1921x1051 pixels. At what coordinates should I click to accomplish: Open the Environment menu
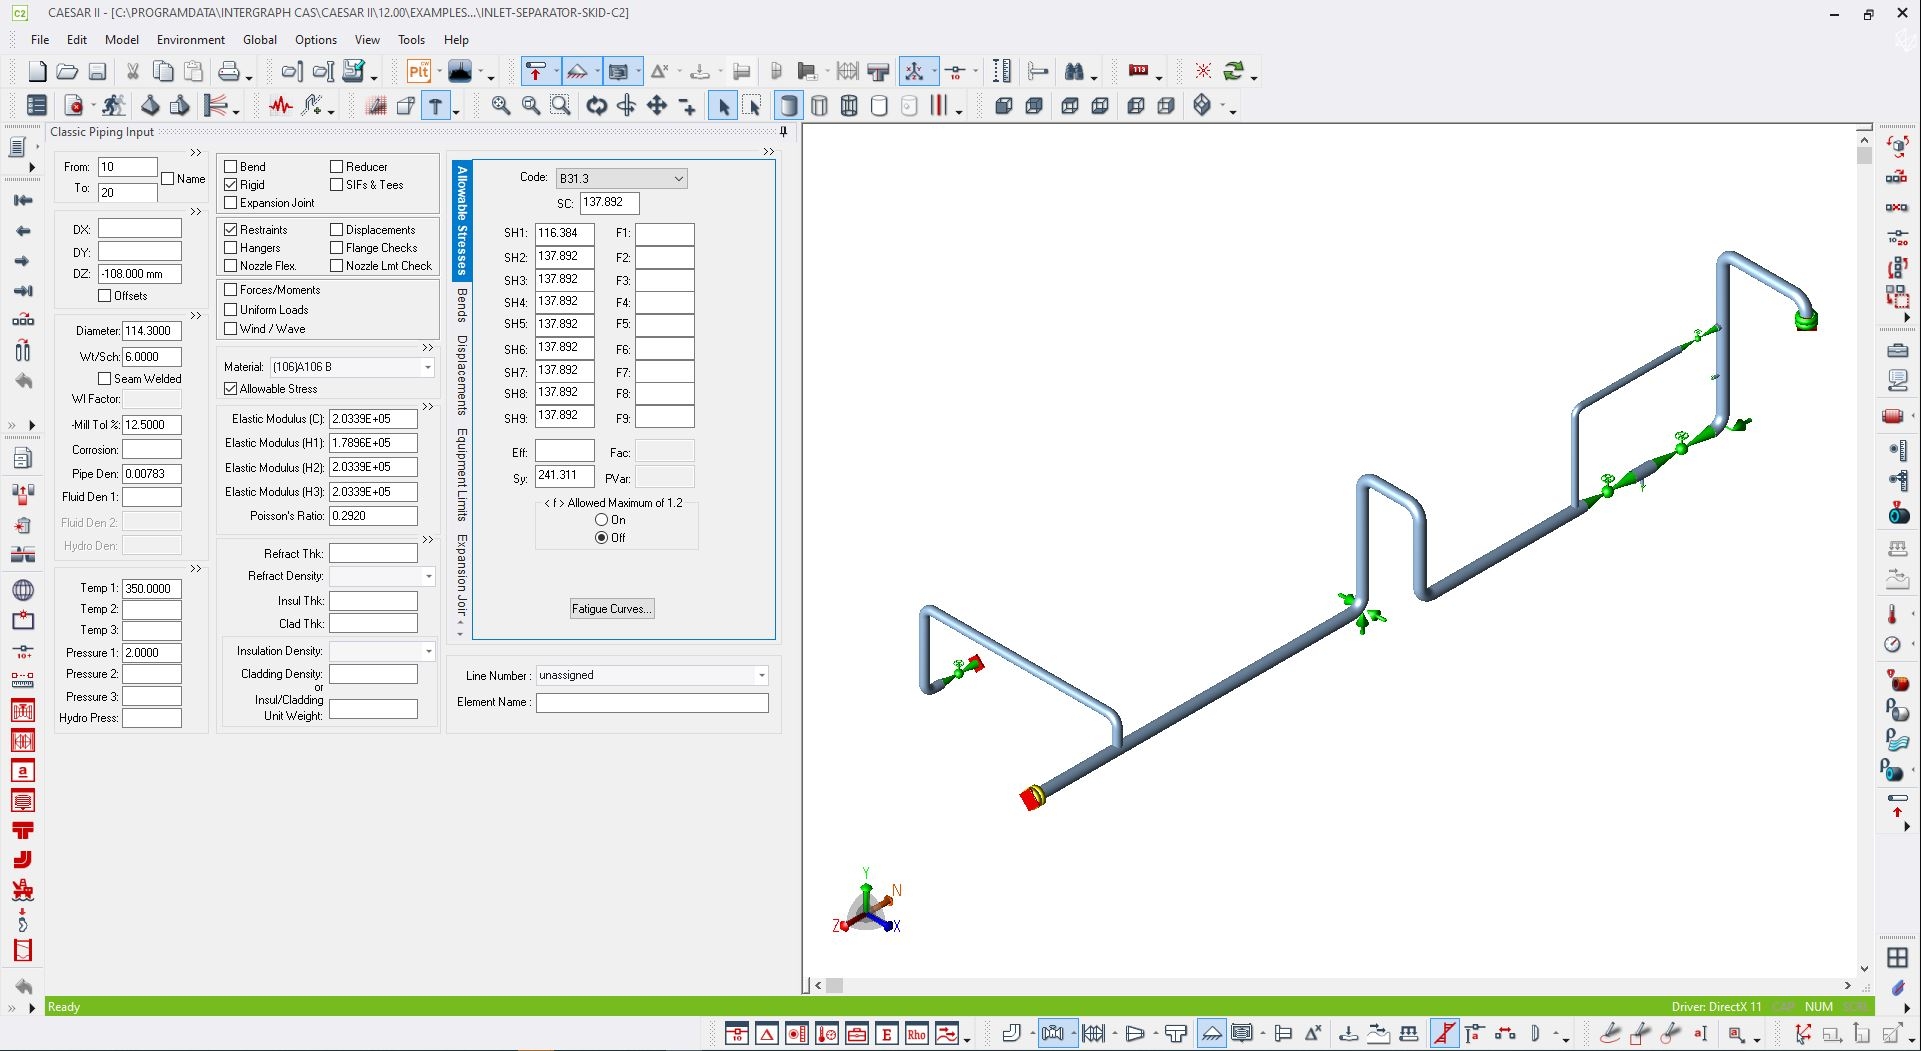click(x=190, y=40)
